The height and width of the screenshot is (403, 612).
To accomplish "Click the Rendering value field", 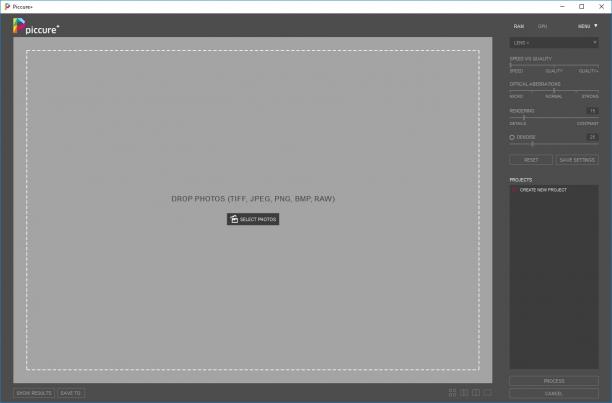I will (x=592, y=111).
